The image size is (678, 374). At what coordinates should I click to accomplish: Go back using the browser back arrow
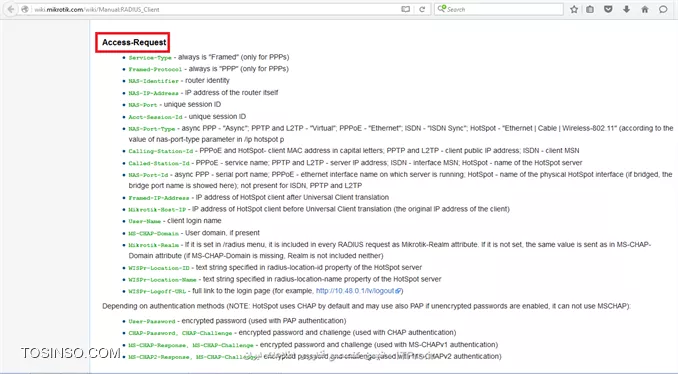click(10, 9)
